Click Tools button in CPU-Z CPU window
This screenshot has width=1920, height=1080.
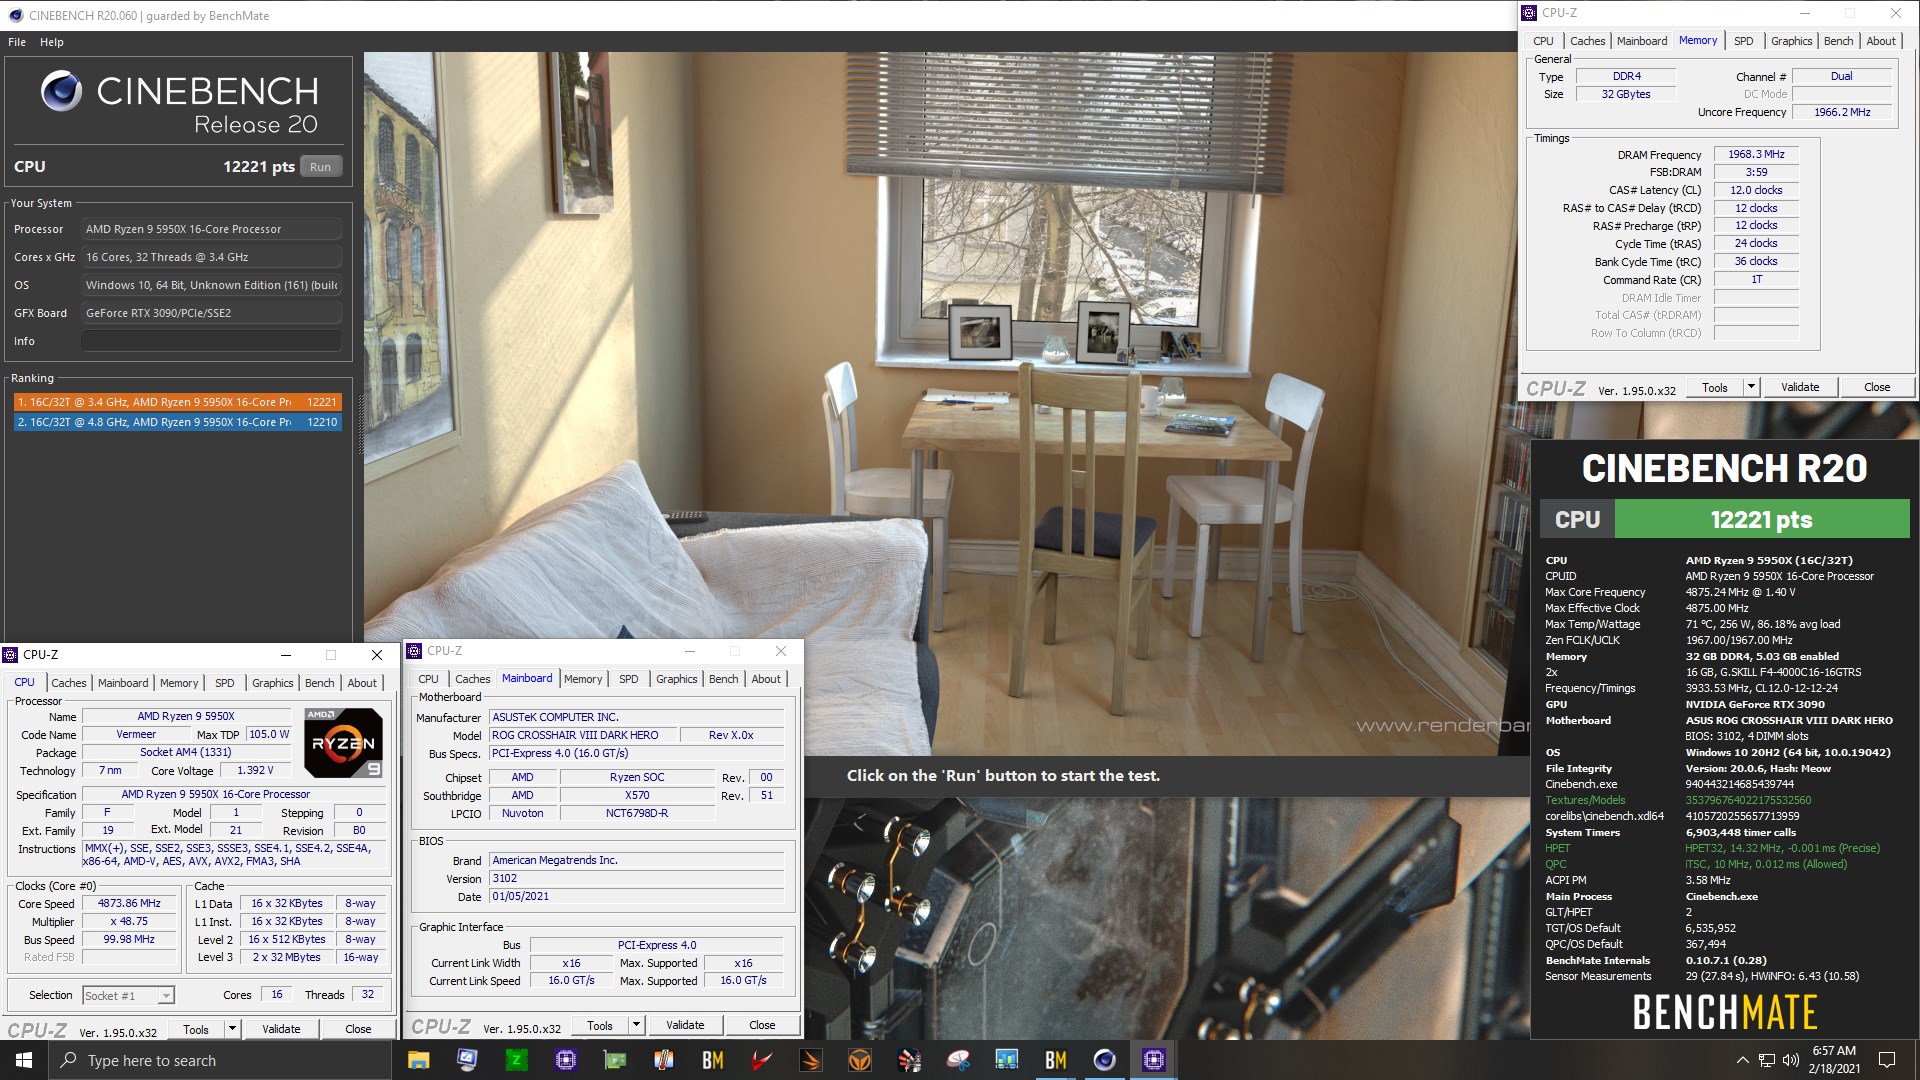tap(196, 1029)
